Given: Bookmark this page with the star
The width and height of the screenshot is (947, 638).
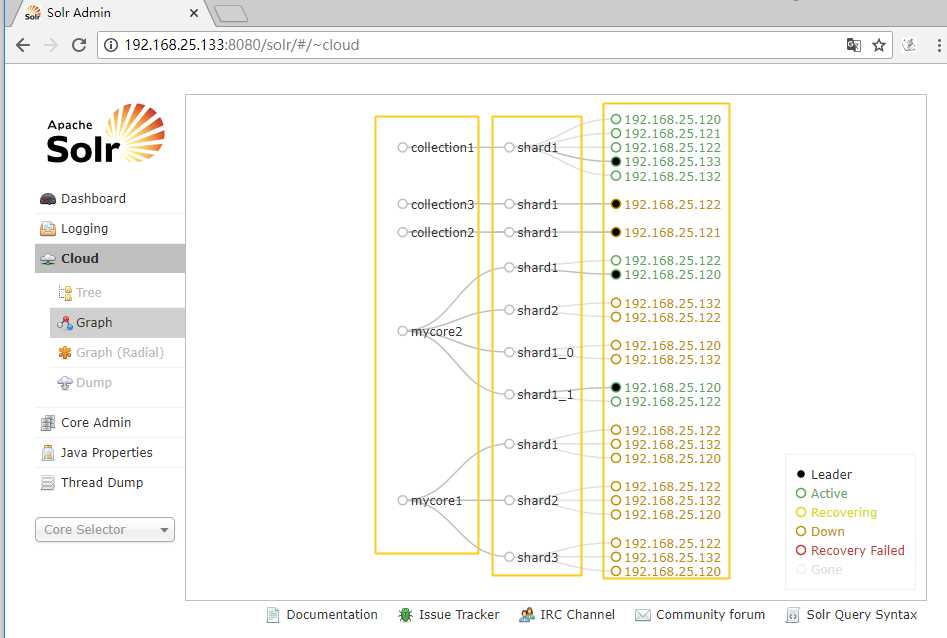Looking at the screenshot, I should point(879,45).
